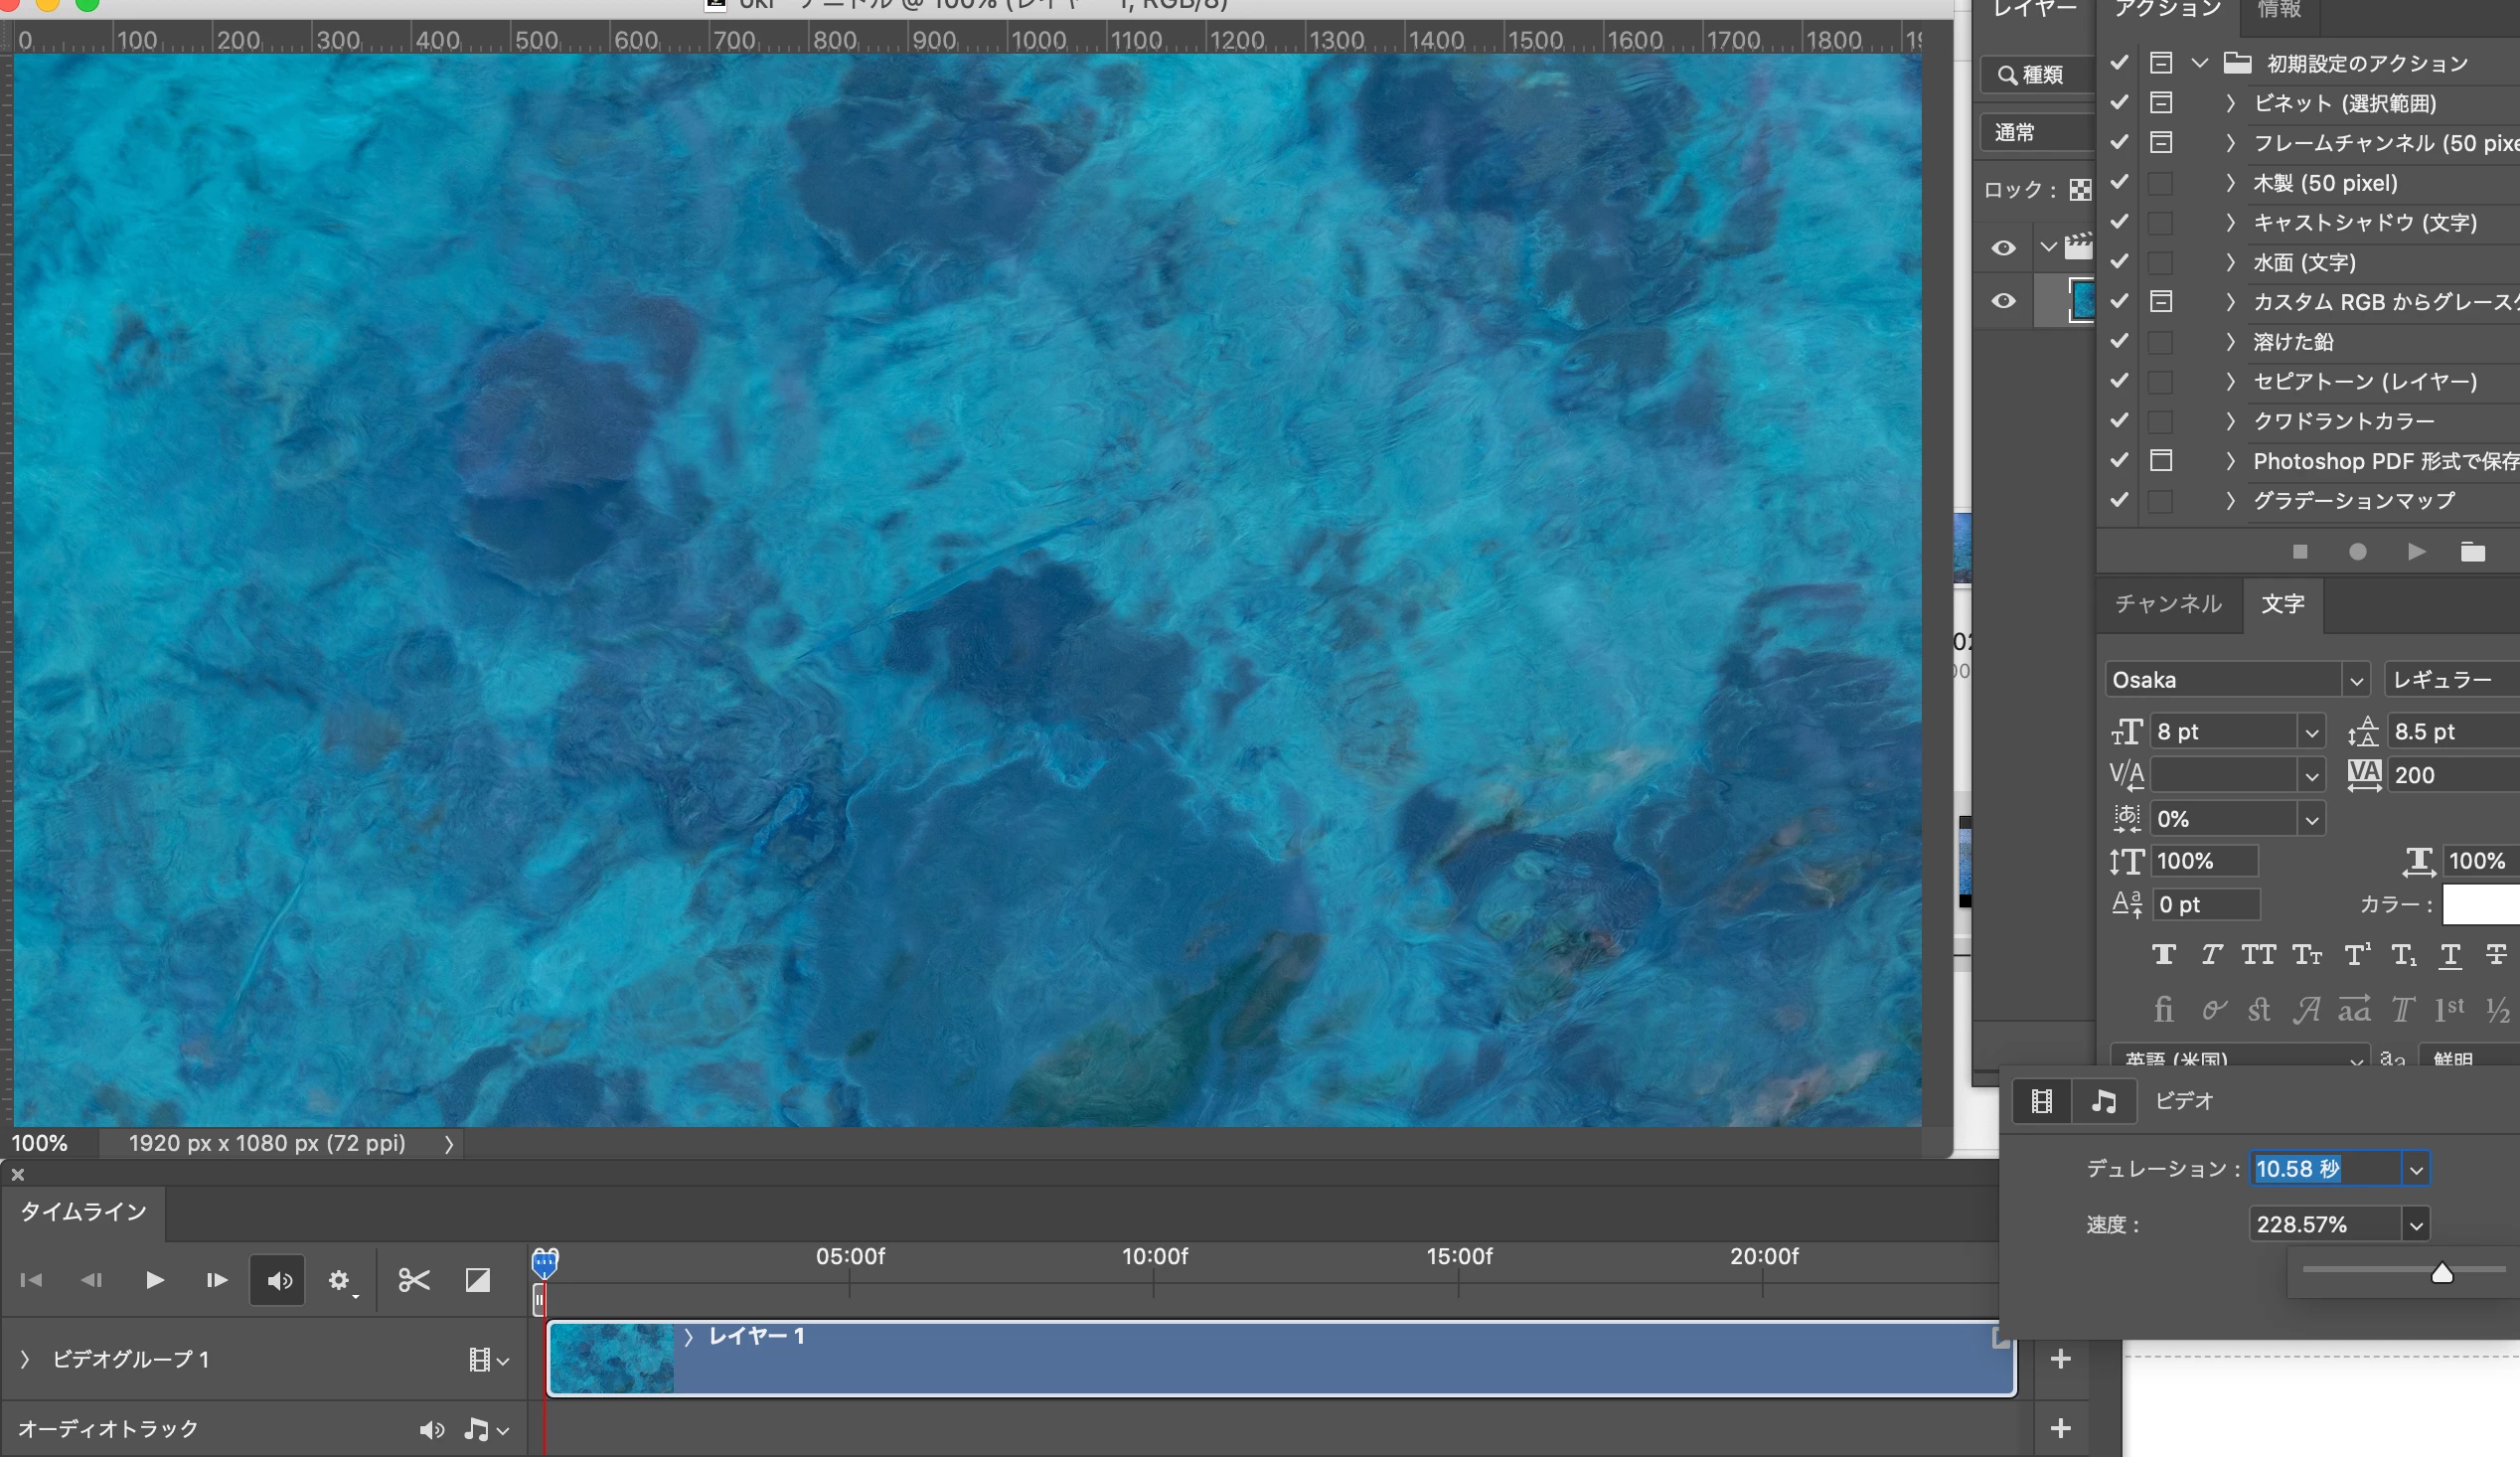Click the scissors split-at-playhead icon

(413, 1280)
